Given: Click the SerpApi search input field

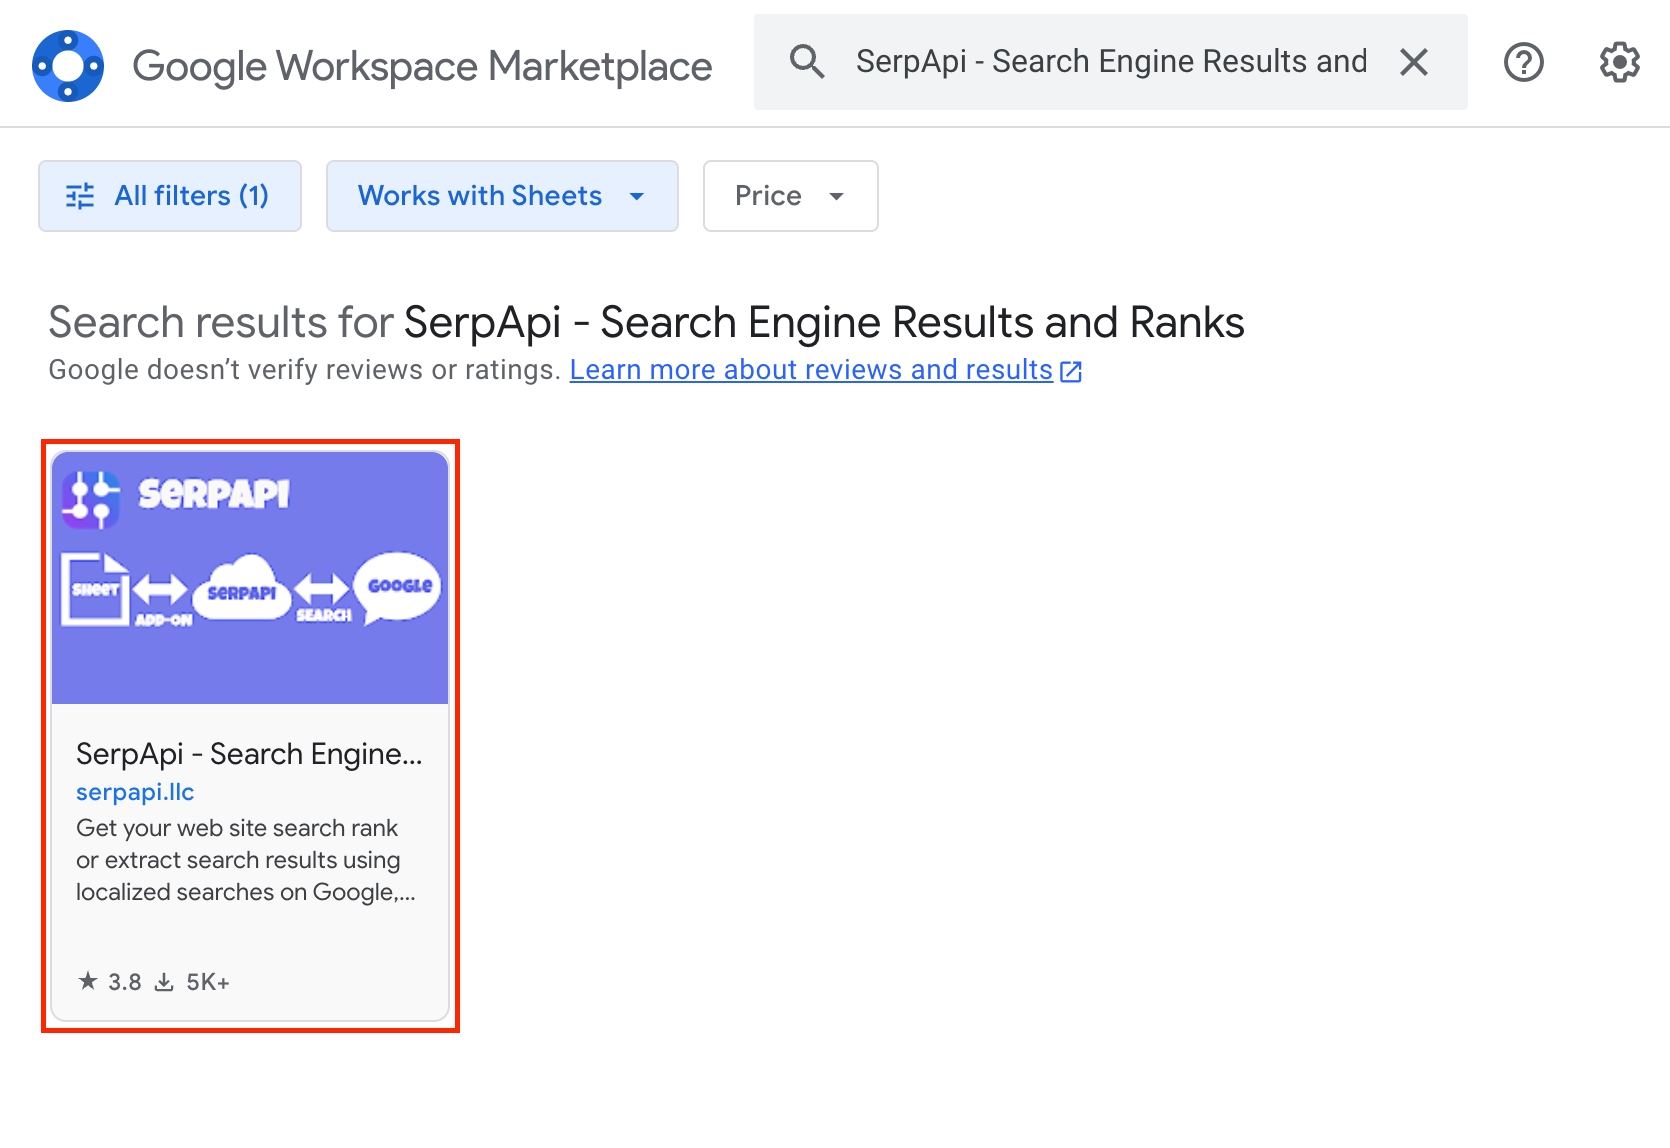Looking at the screenshot, I should click(x=1111, y=62).
